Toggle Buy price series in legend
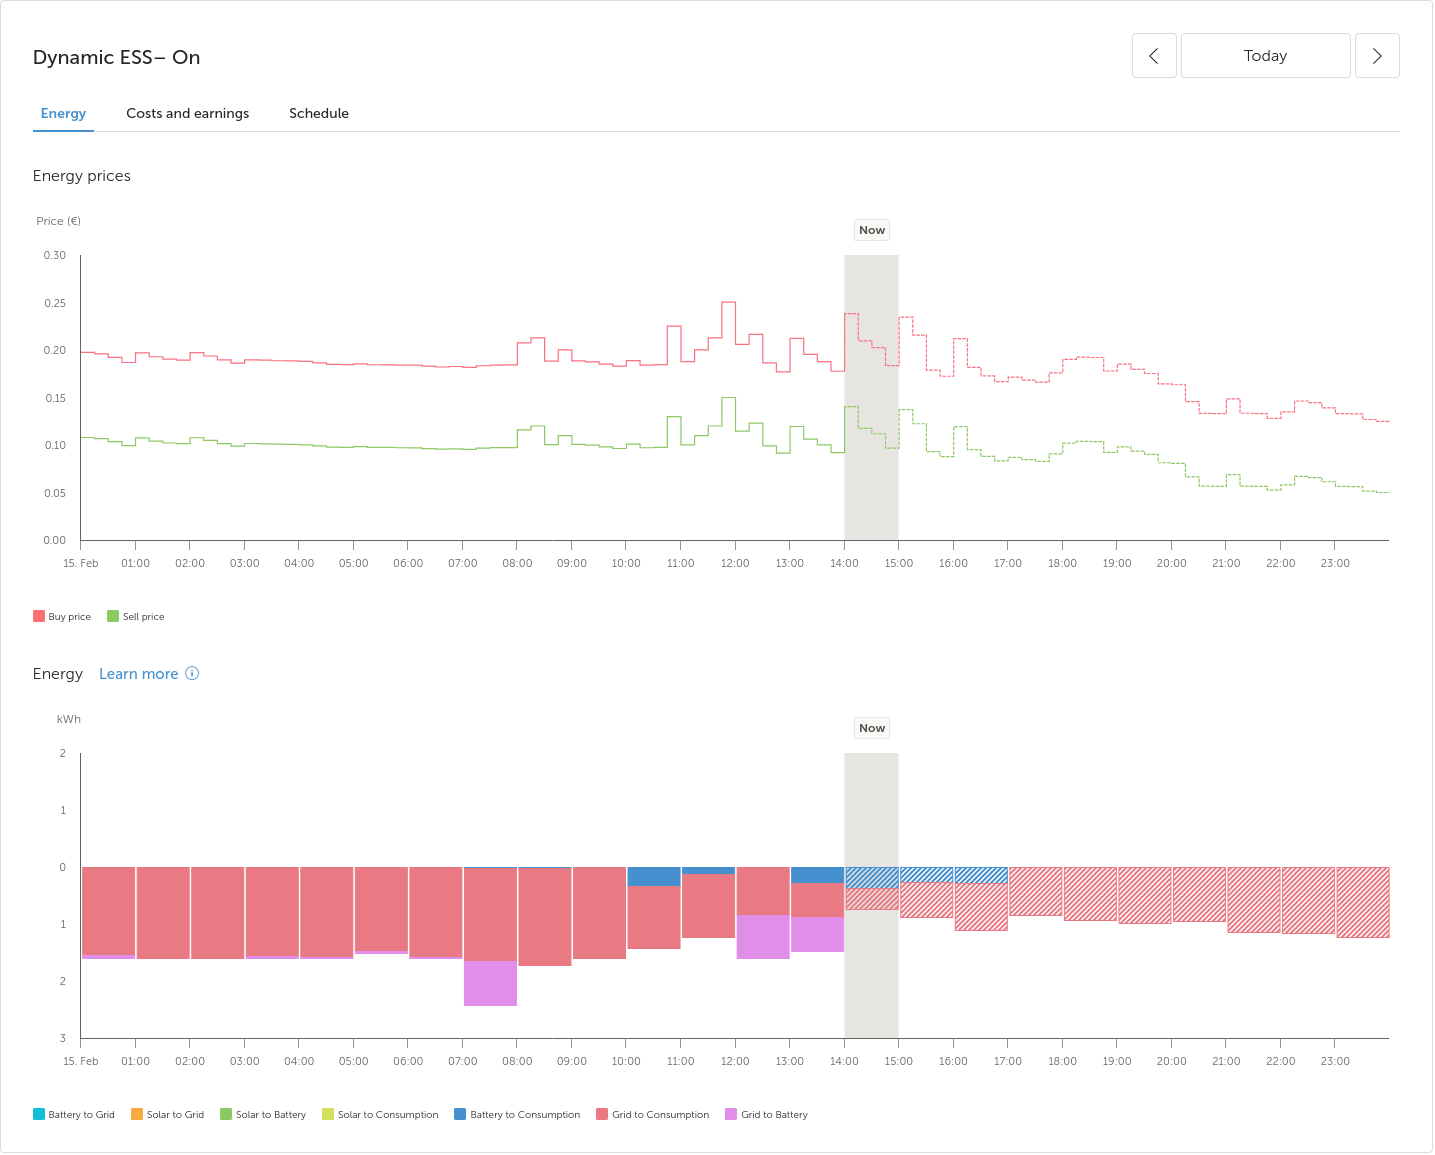The image size is (1435, 1155). tap(62, 617)
